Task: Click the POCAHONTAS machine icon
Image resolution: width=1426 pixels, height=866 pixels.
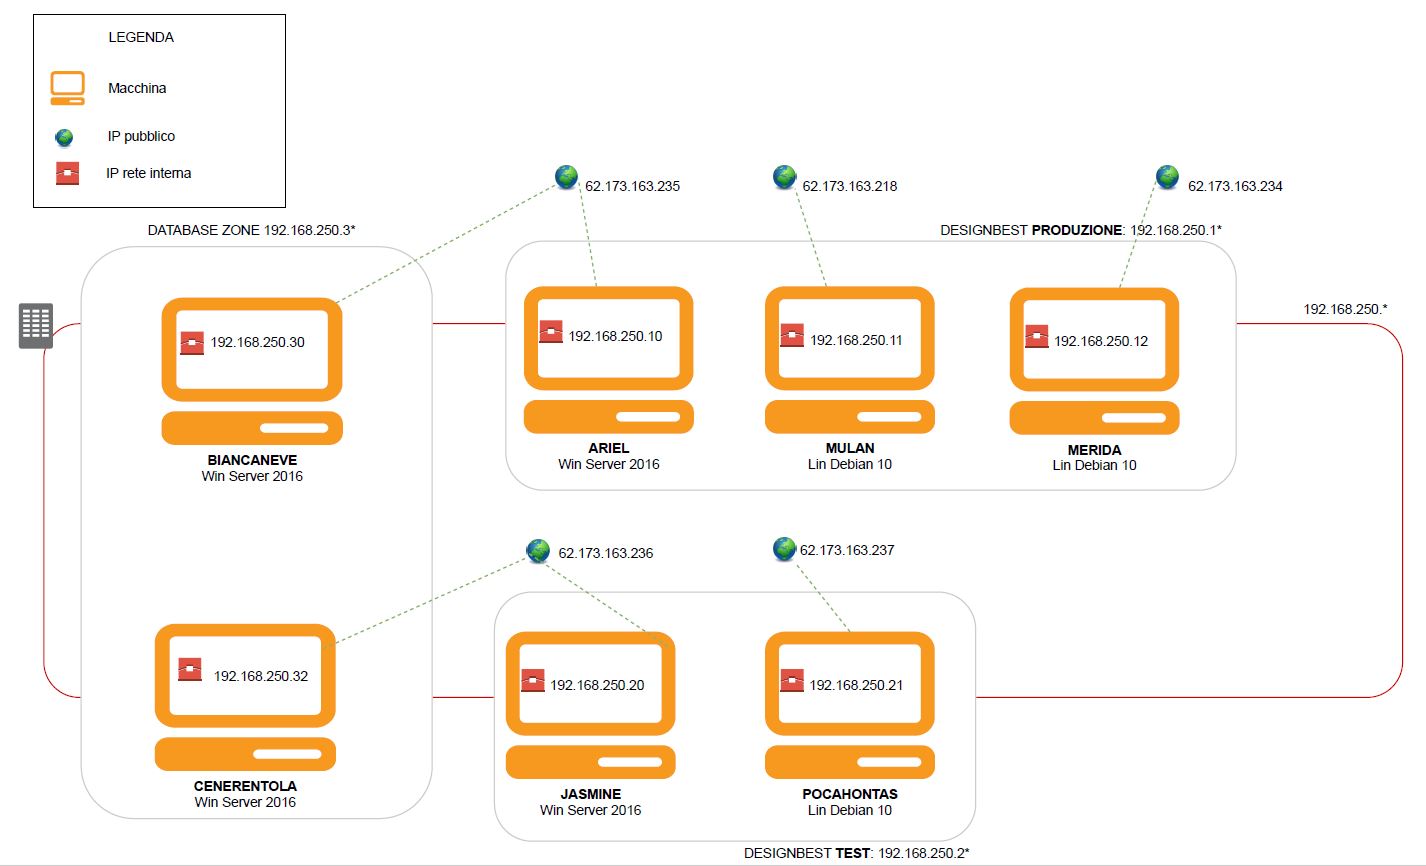Action: (849, 705)
